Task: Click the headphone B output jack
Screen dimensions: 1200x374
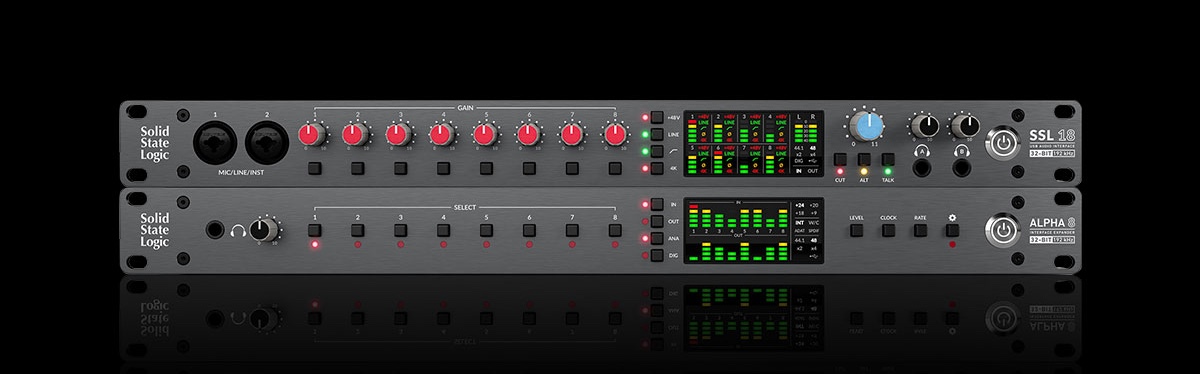Action: [962, 169]
